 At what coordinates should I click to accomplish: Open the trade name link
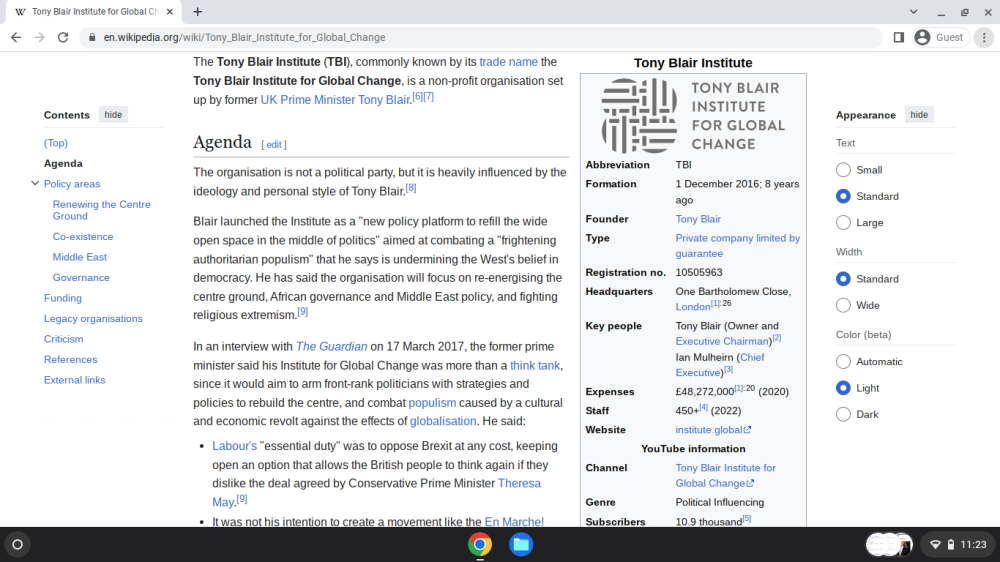508,62
